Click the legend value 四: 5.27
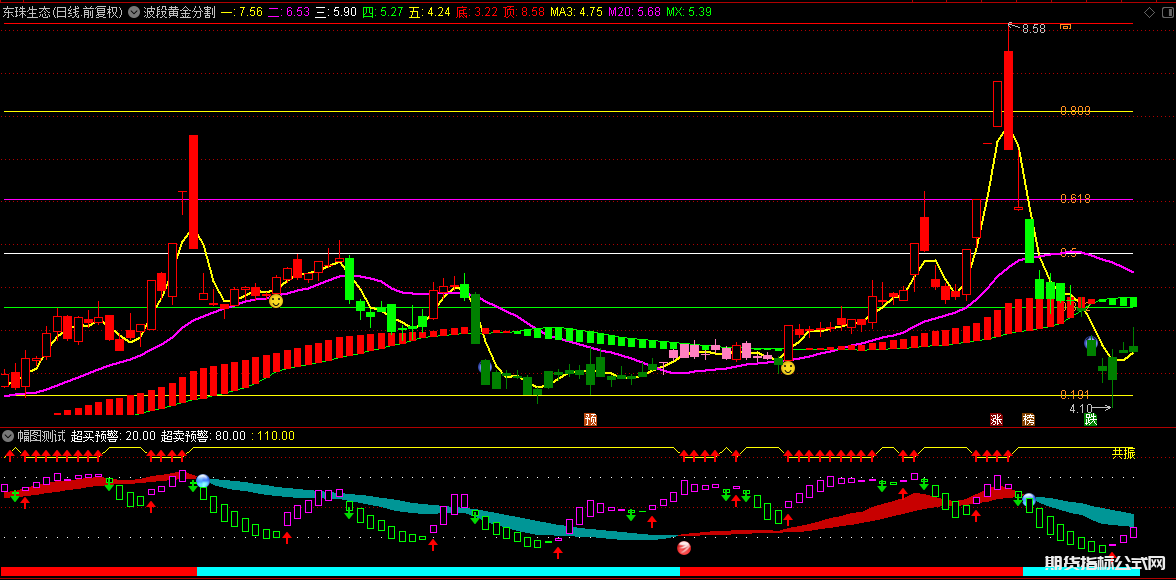Image resolution: width=1176 pixels, height=580 pixels. point(383,12)
